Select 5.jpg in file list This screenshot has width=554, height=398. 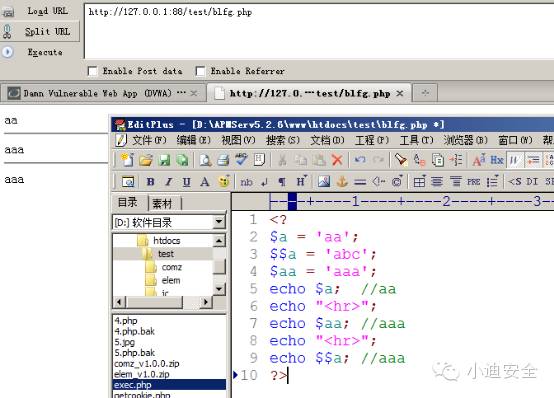click(x=124, y=342)
